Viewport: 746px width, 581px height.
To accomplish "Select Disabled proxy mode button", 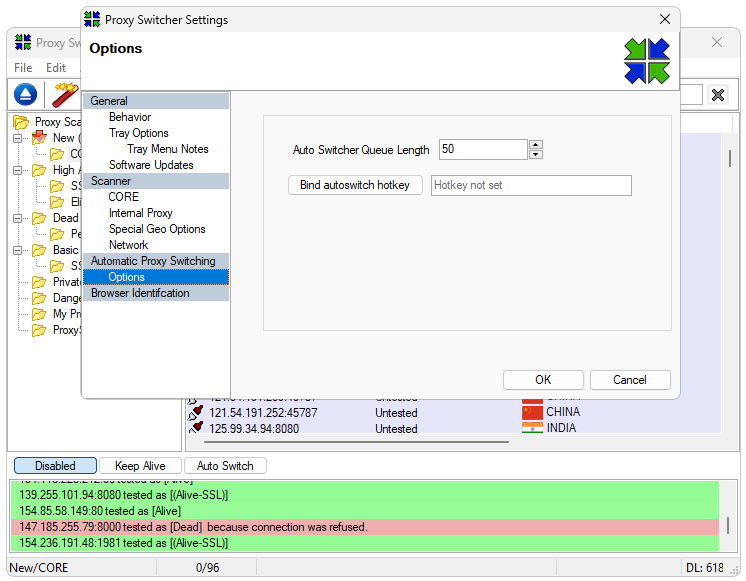I will click(x=55, y=466).
